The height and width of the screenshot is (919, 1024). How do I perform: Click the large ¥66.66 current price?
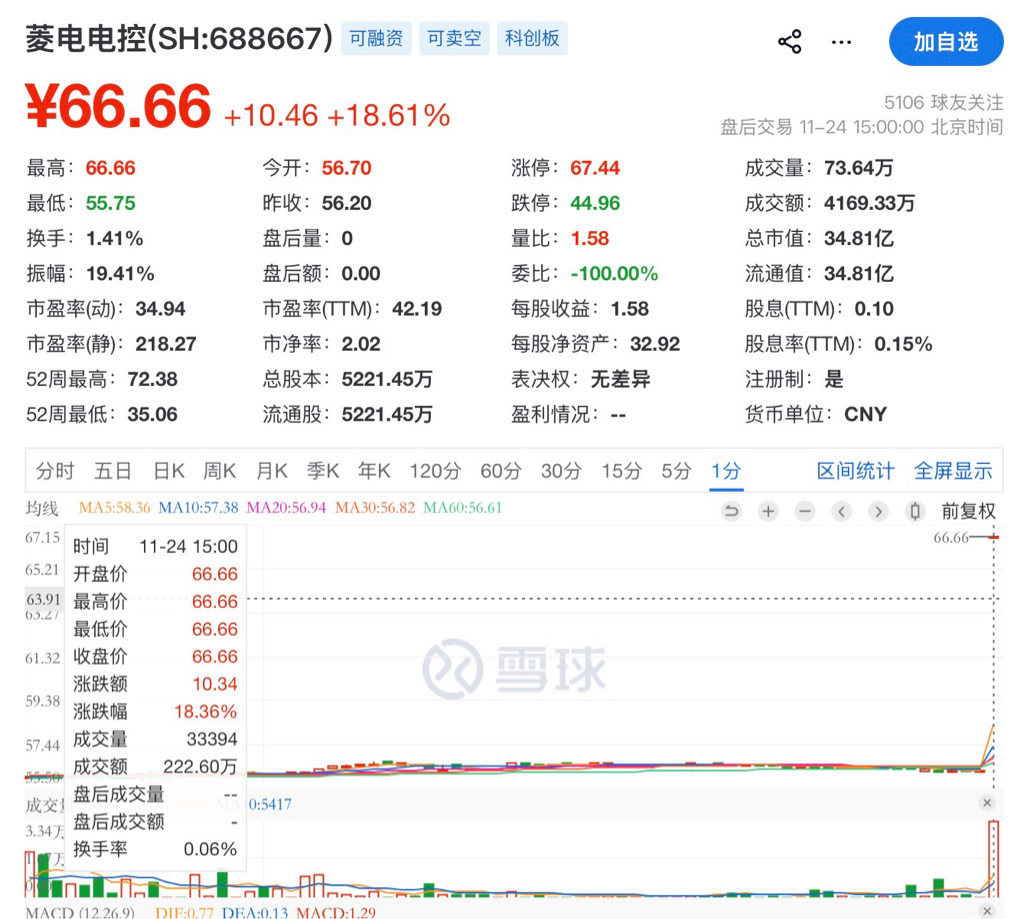pyautogui.click(x=118, y=106)
